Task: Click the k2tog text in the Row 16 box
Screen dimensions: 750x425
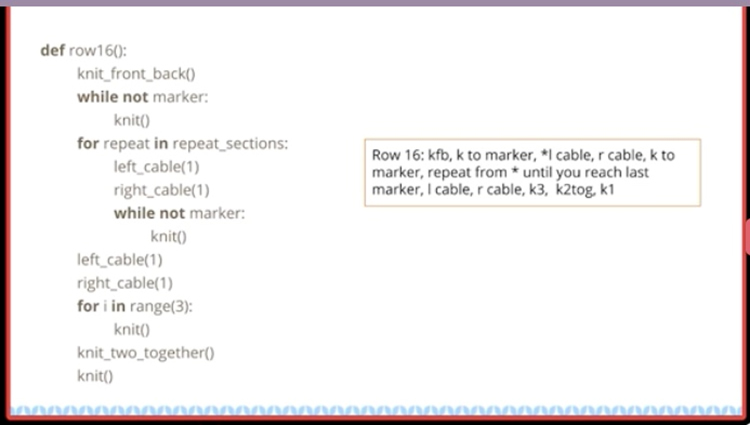Action: coord(575,190)
